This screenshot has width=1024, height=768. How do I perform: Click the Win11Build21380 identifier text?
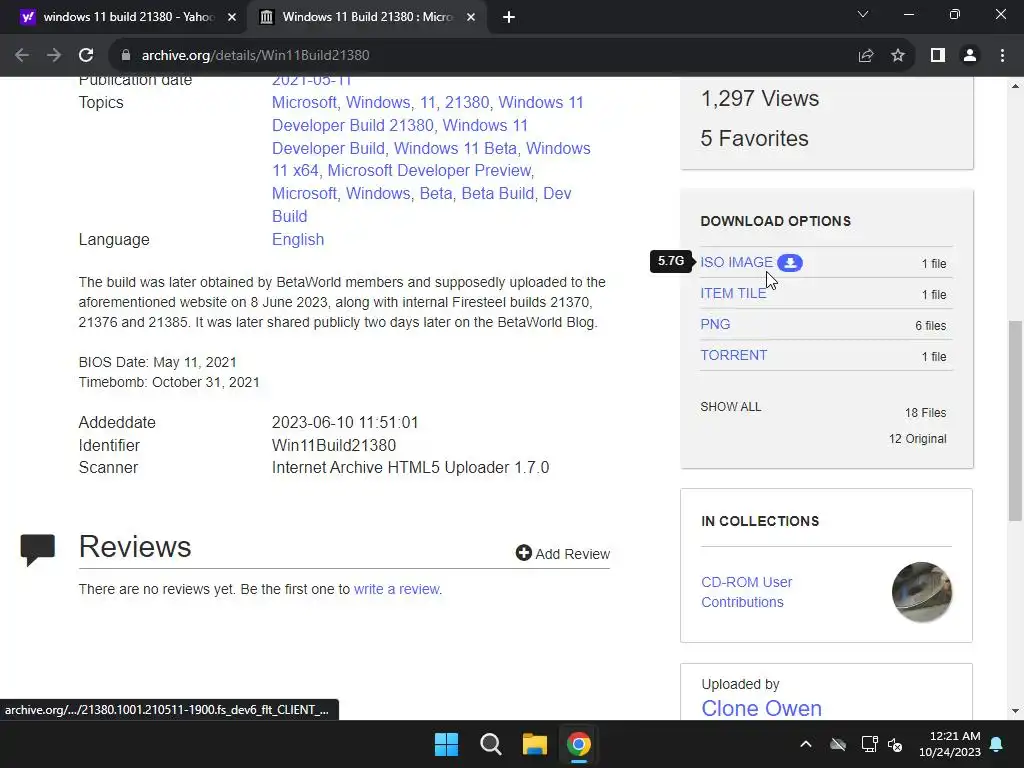coord(334,445)
